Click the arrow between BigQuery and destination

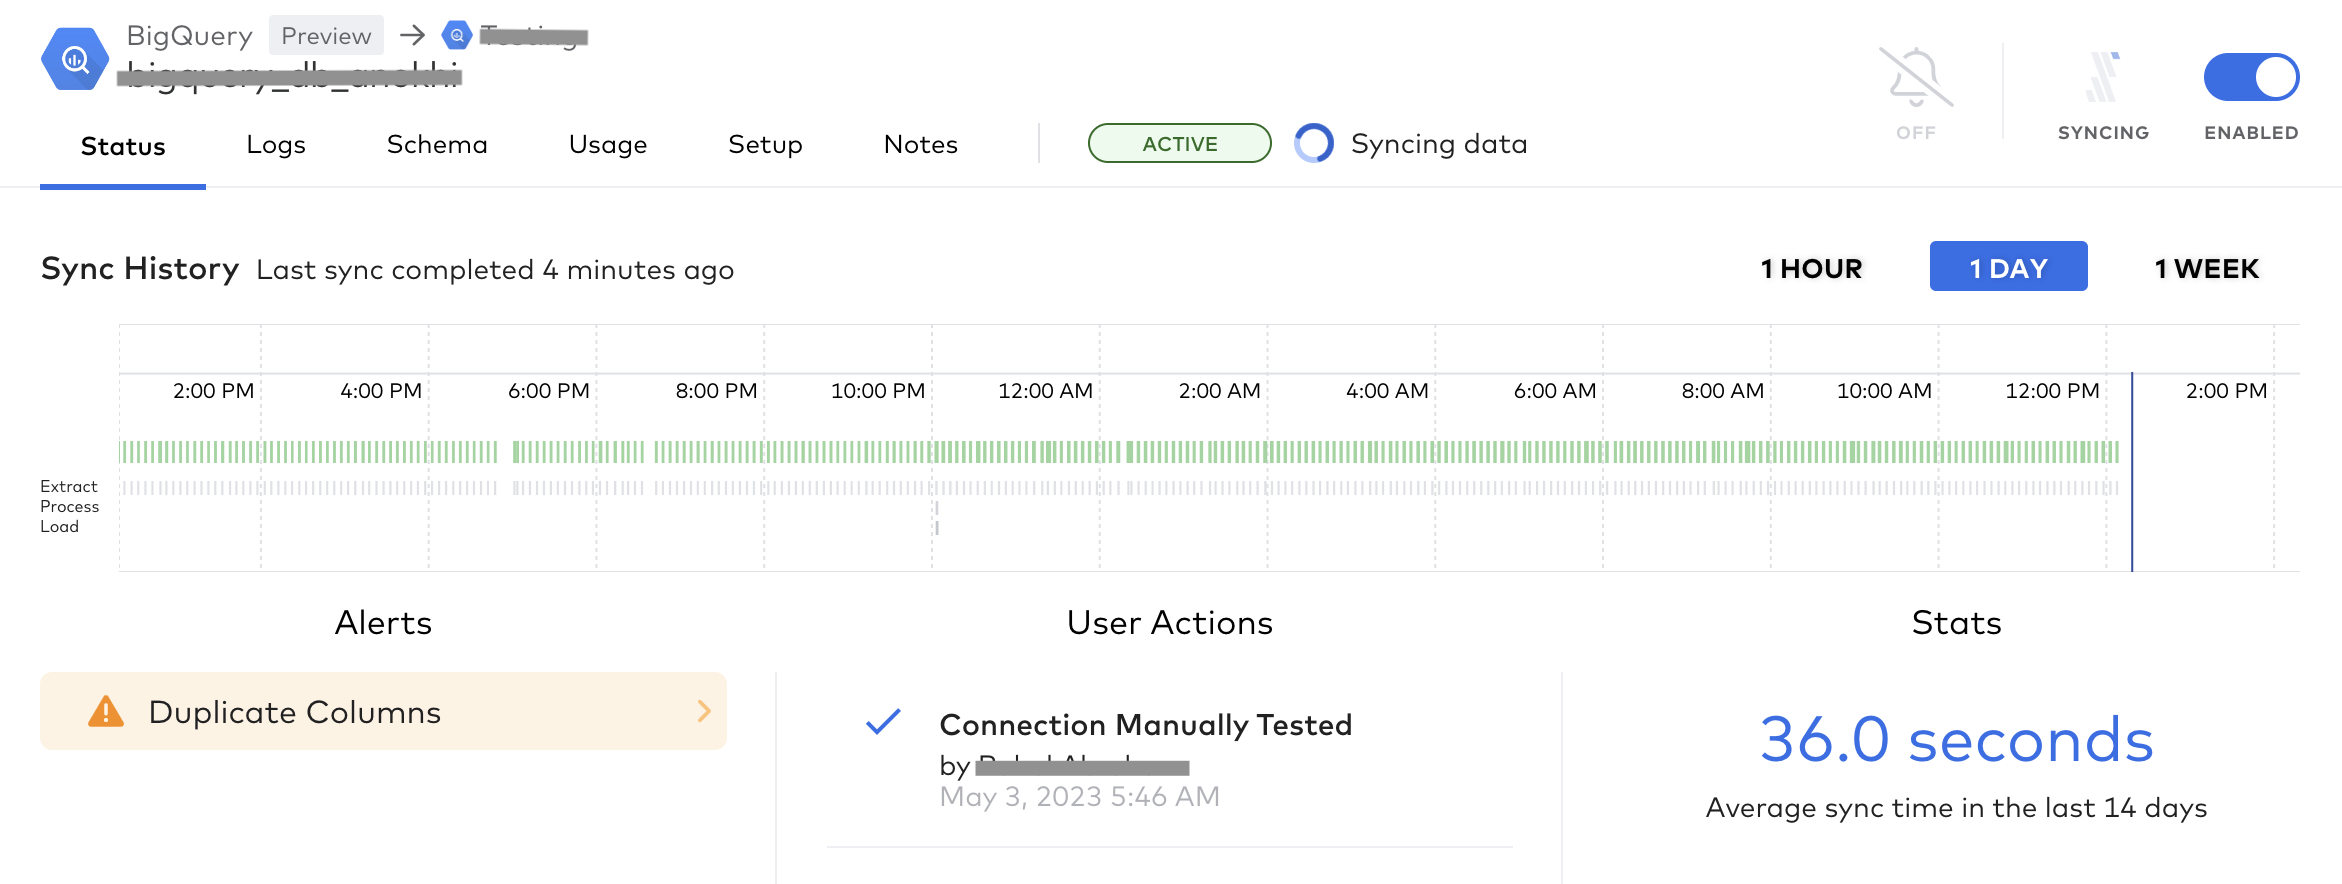tap(412, 36)
